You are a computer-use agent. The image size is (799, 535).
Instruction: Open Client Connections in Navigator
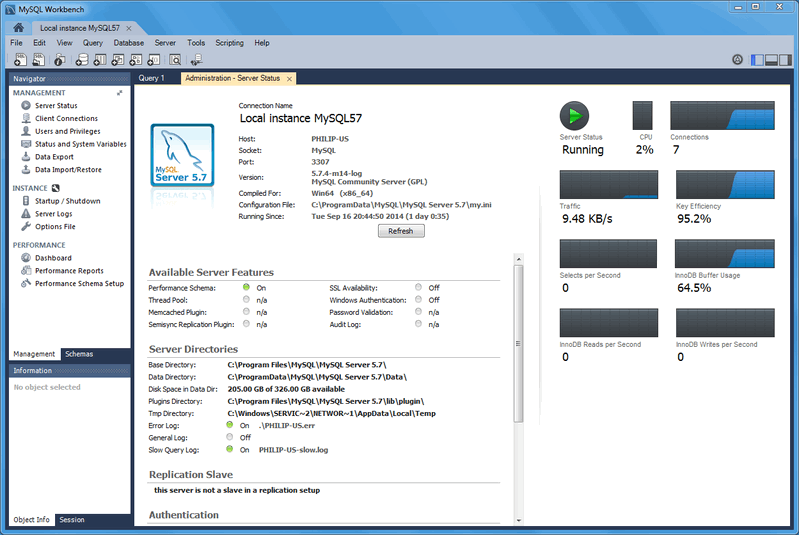click(x=66, y=118)
